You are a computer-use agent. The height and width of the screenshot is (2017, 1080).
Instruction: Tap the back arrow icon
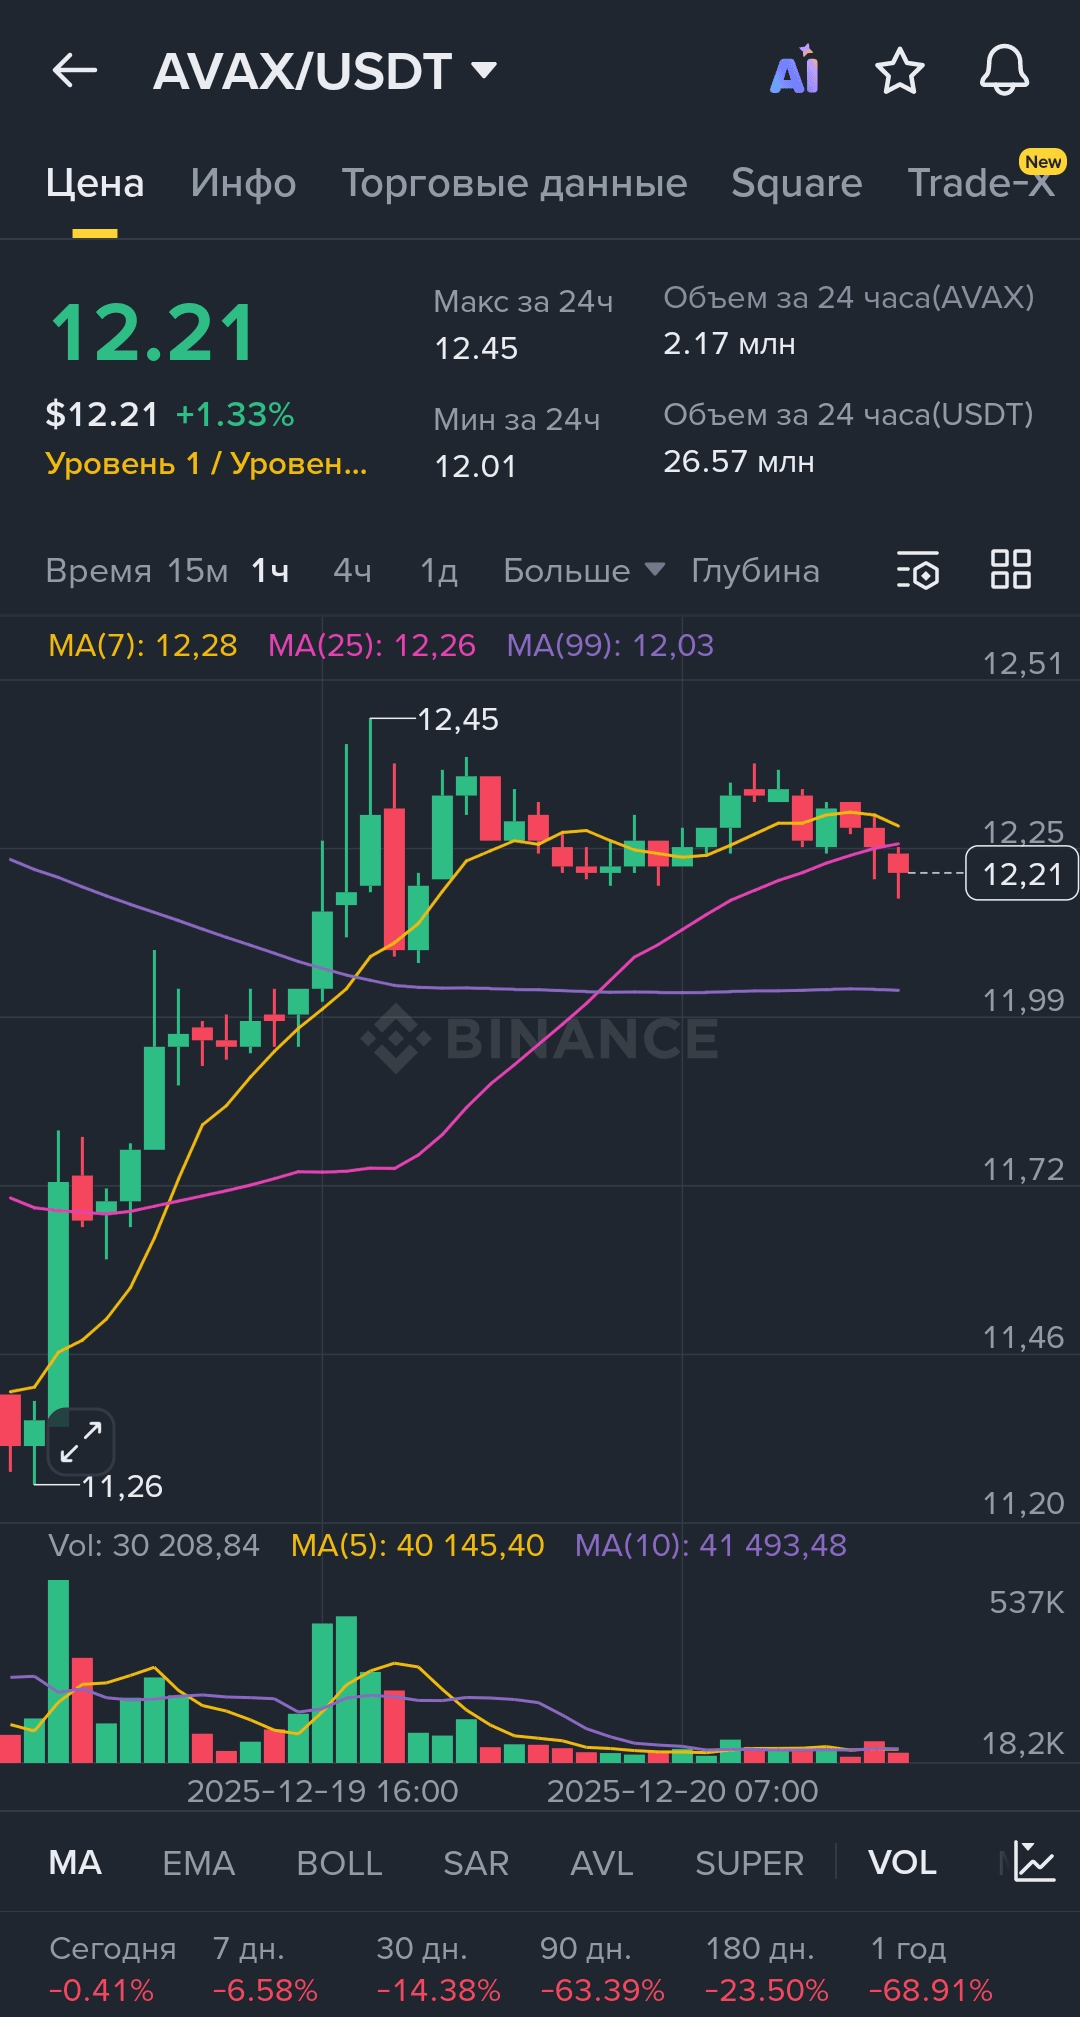[x=75, y=71]
